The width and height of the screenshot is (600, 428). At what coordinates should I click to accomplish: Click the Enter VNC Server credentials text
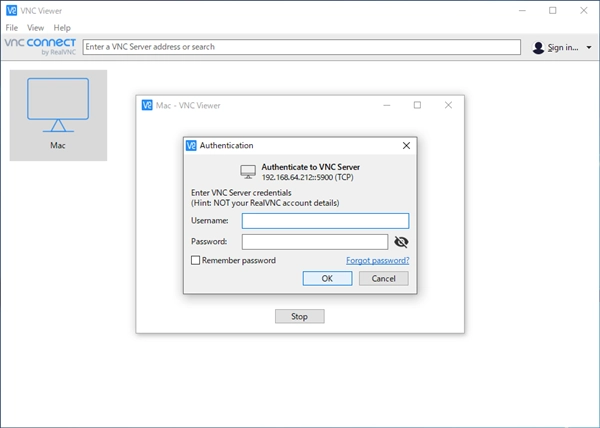[x=241, y=193]
